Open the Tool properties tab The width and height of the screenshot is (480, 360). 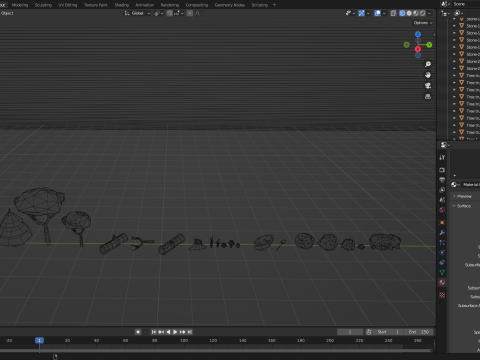point(442,157)
